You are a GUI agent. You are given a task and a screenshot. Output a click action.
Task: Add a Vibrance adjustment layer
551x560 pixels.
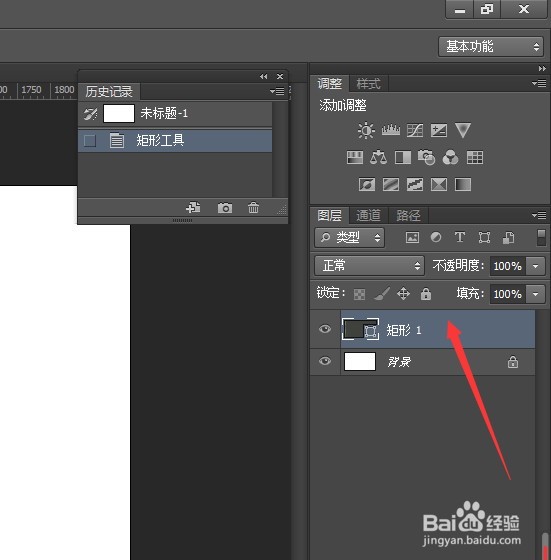[x=463, y=130]
